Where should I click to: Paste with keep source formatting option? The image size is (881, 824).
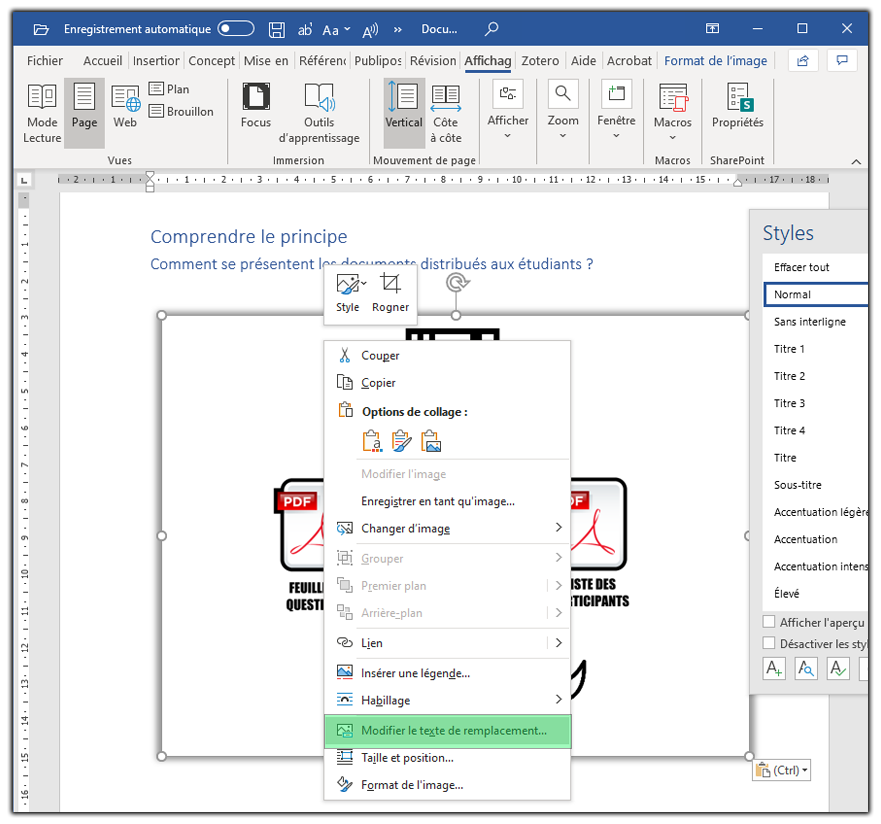[372, 441]
